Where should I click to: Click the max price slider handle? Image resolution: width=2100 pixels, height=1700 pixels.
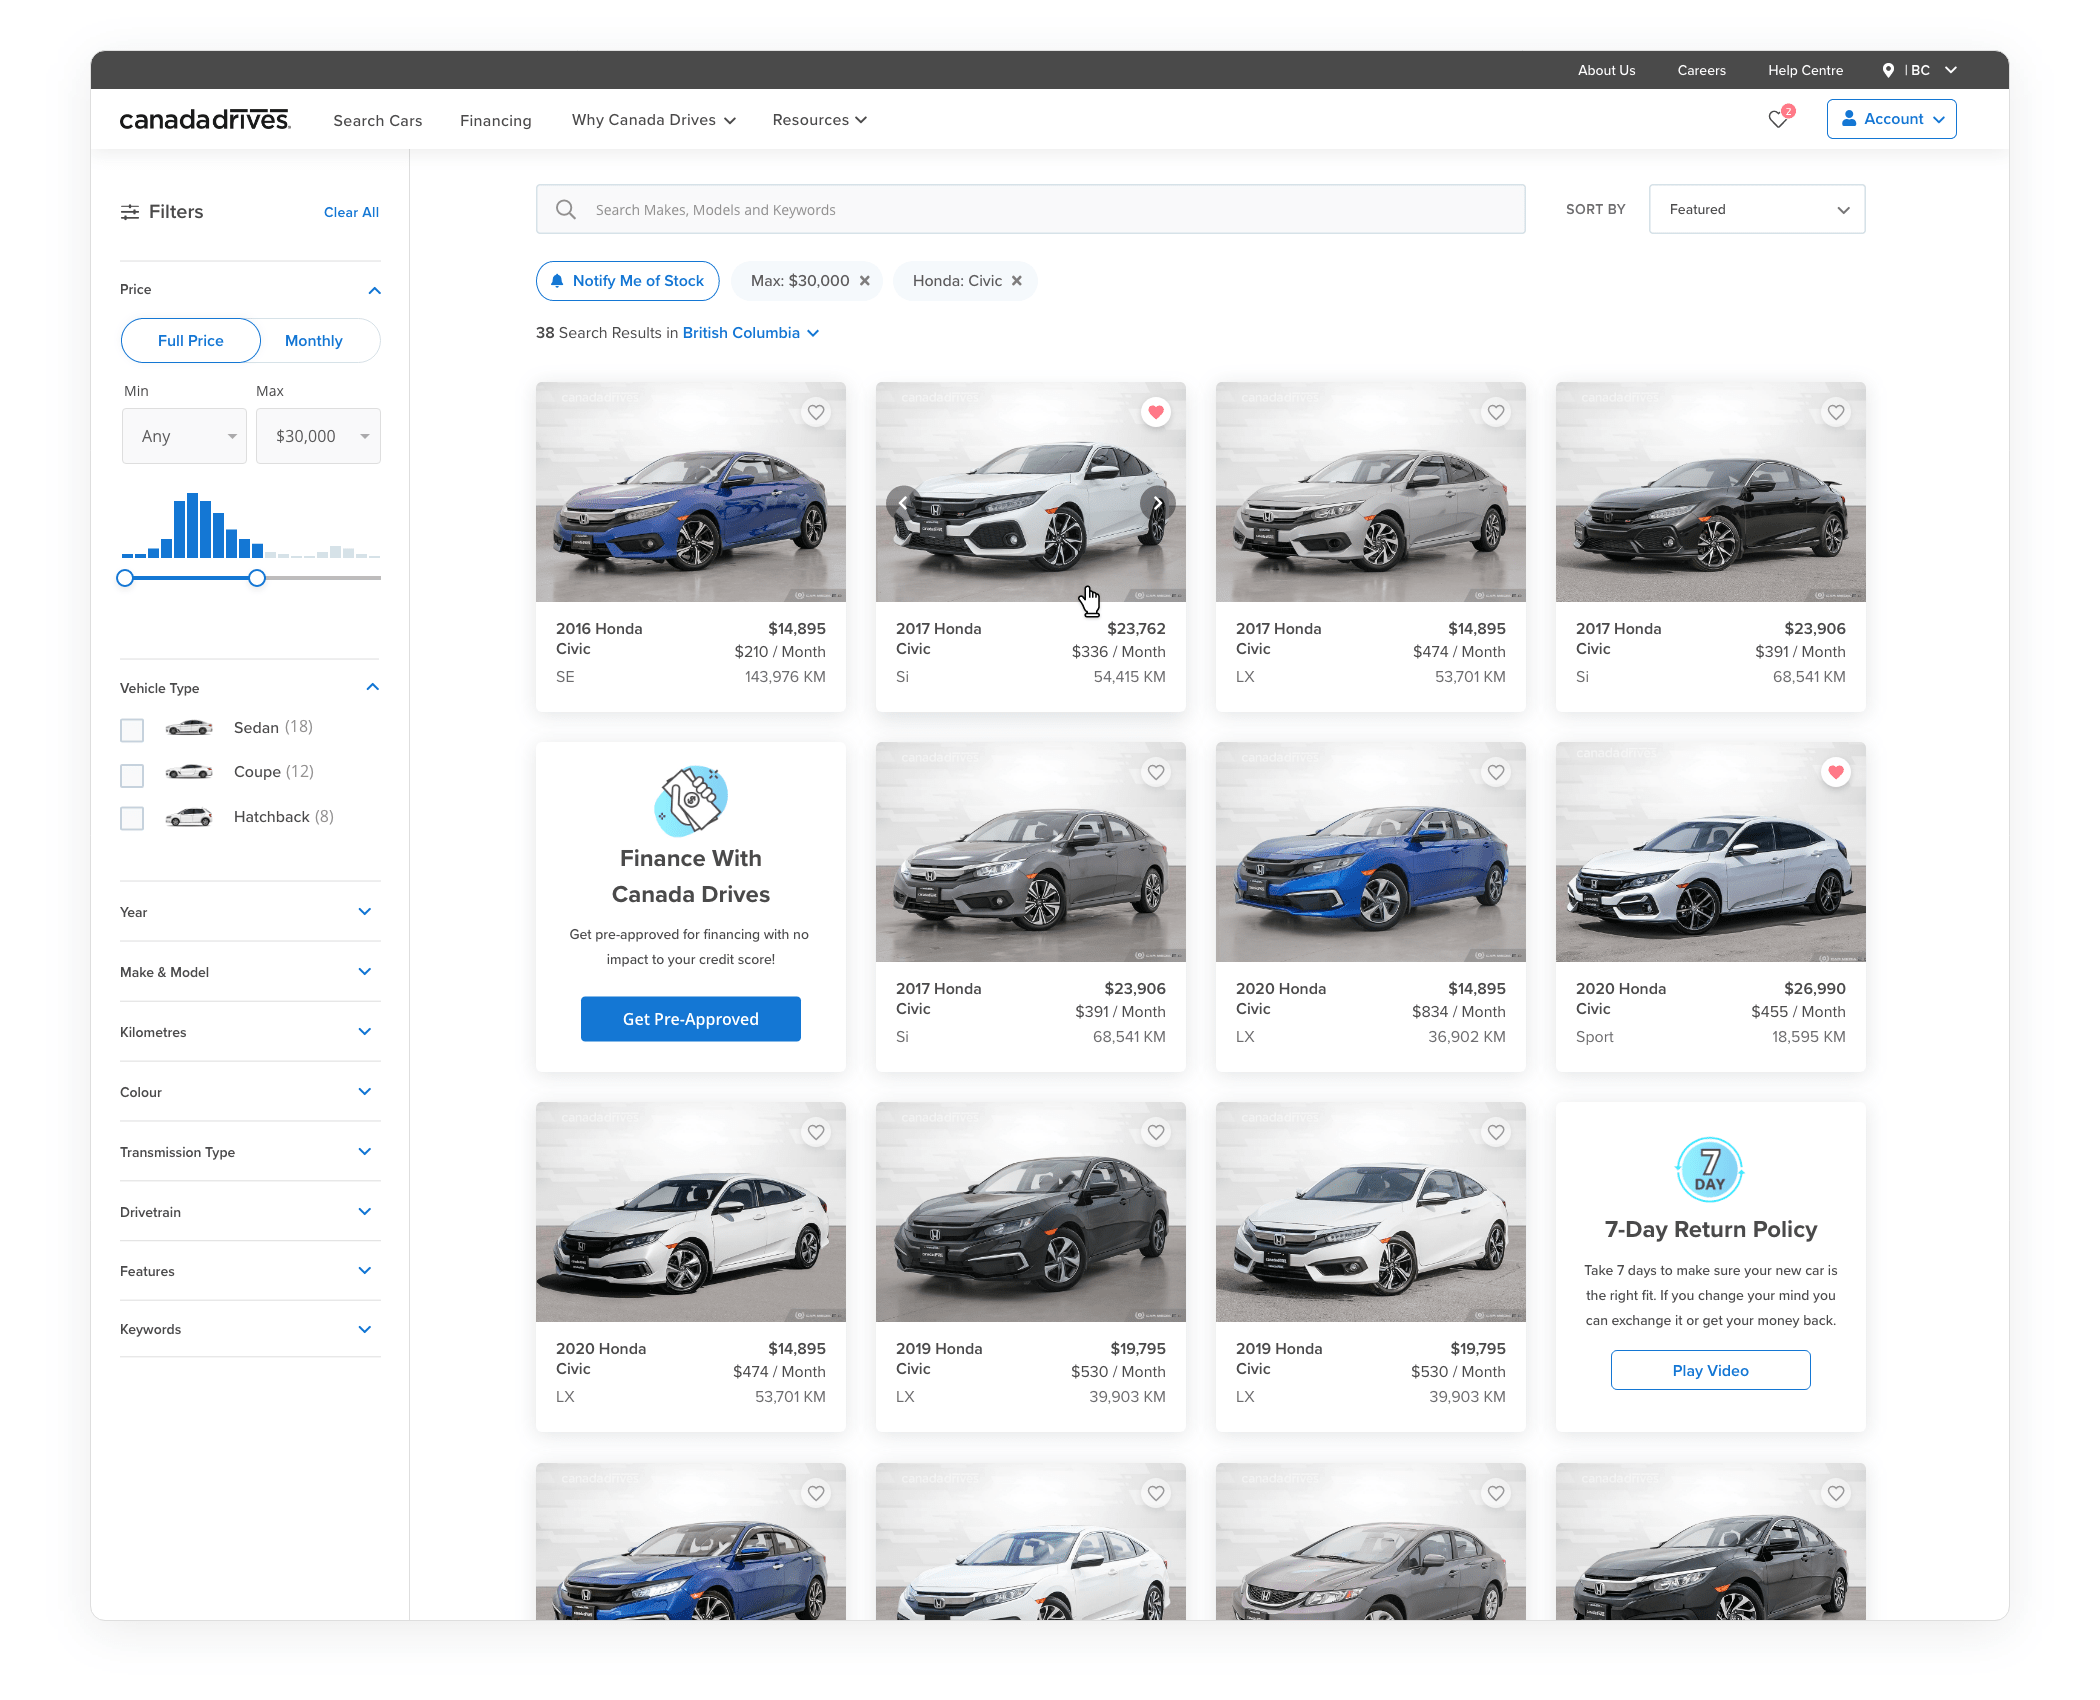[x=257, y=578]
